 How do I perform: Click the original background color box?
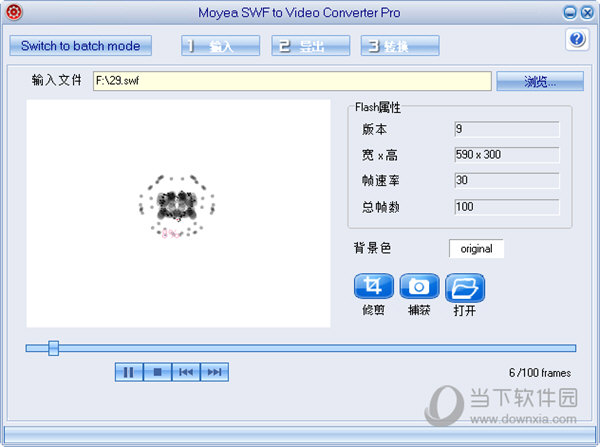click(476, 249)
